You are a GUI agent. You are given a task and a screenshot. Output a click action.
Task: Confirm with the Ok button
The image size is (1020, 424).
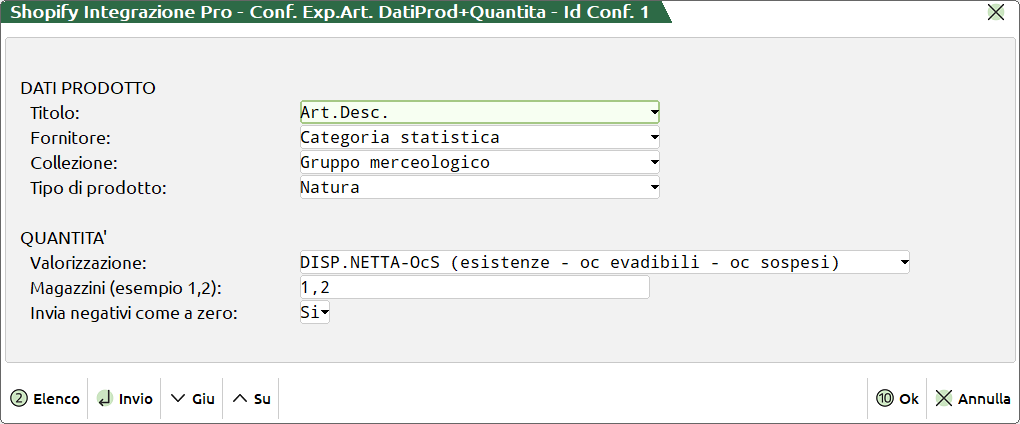tap(897, 398)
